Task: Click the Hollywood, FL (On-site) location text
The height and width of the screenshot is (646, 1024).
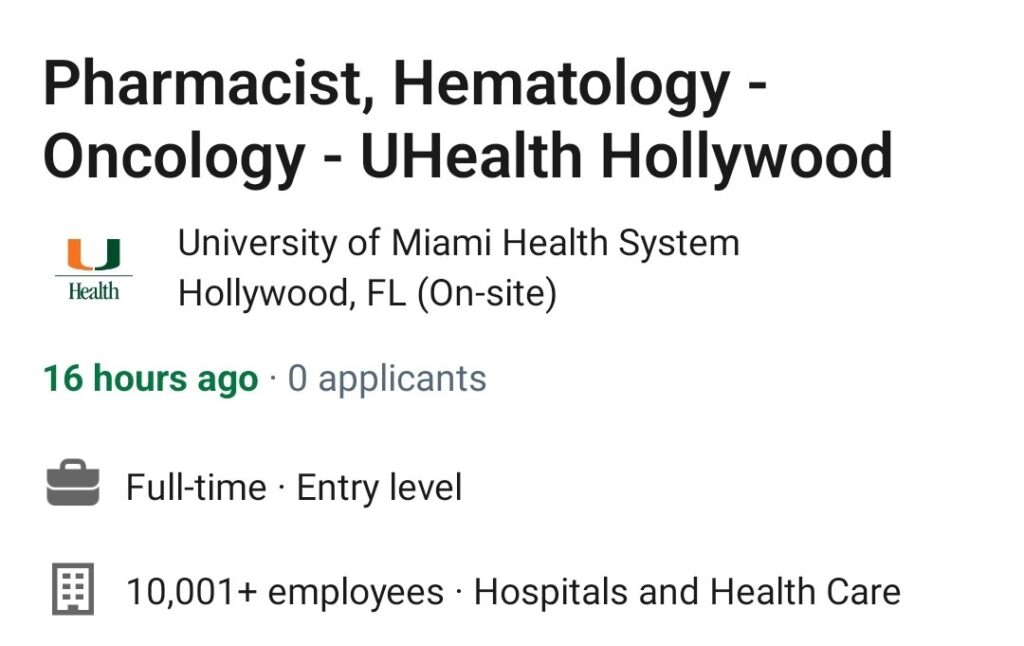Action: coord(368,293)
